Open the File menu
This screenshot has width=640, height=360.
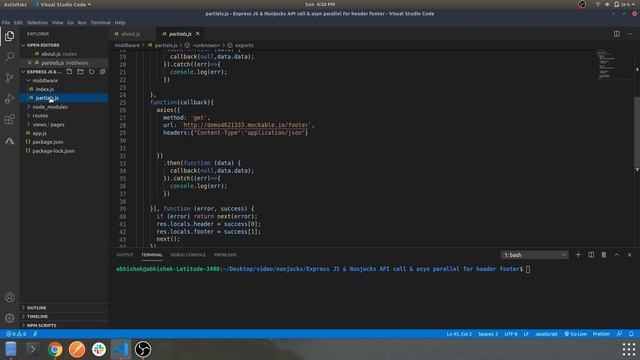pyautogui.click(x=6, y=22)
